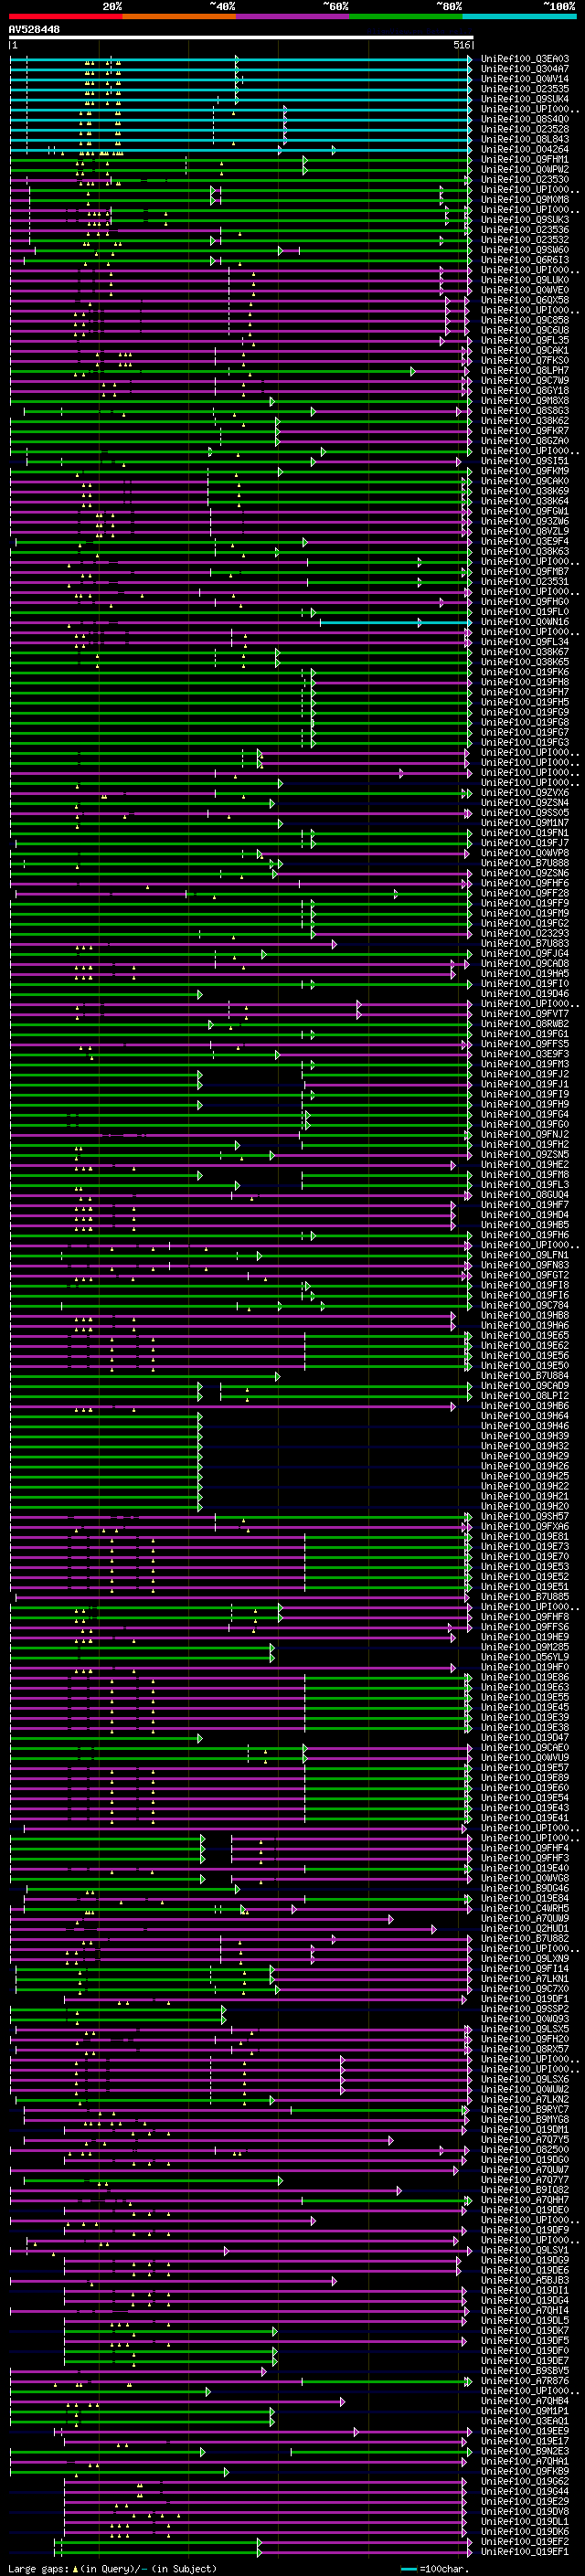The image size is (585, 2576).
Task: Select hit label UniRef100_Q9FKB9
Action: tap(525, 2470)
